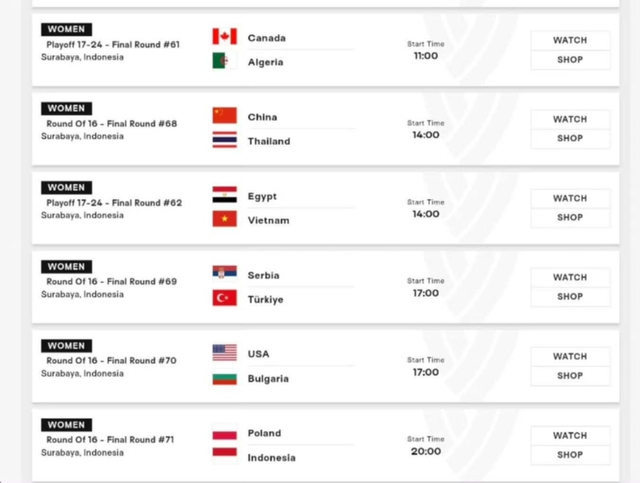640x483 pixels.
Task: Open Round Of 16 Final Round #68 details
Action: [x=112, y=124]
